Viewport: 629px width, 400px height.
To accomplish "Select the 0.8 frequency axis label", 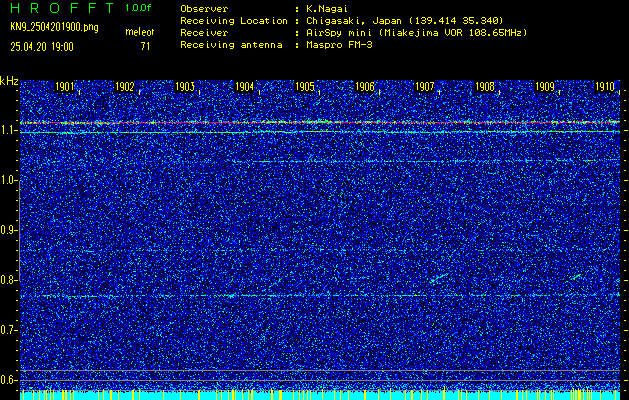I will [8, 280].
